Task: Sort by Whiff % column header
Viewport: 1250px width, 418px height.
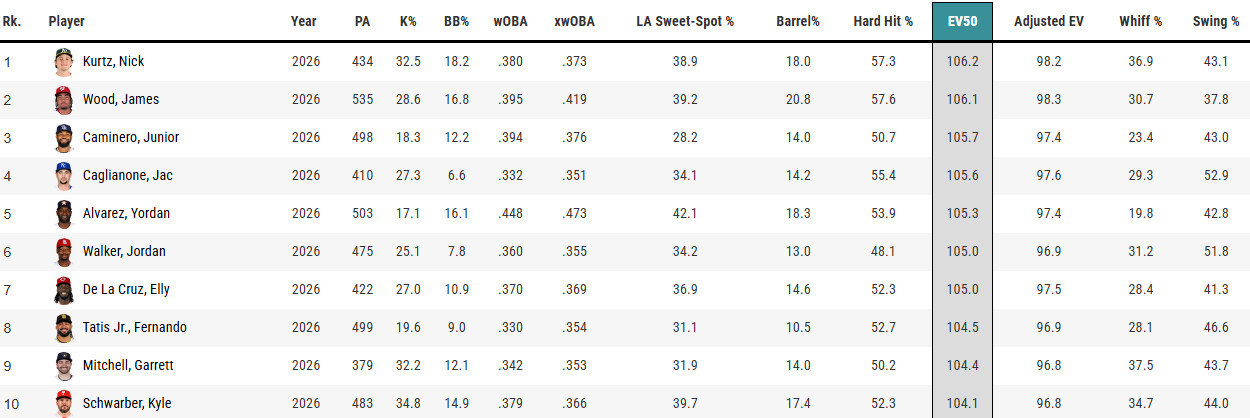Action: tap(1140, 21)
